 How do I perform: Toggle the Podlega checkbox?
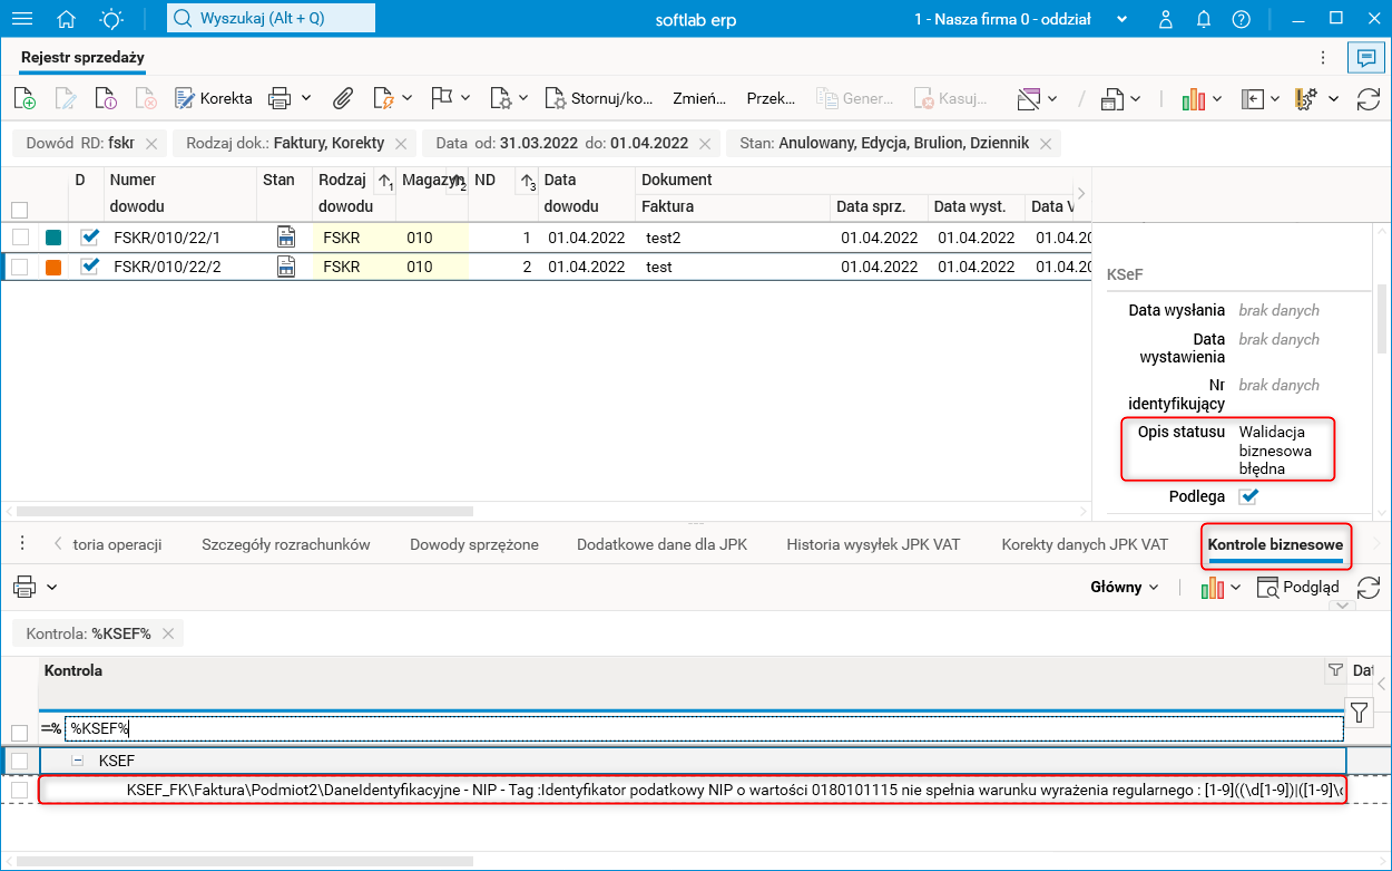(1248, 496)
